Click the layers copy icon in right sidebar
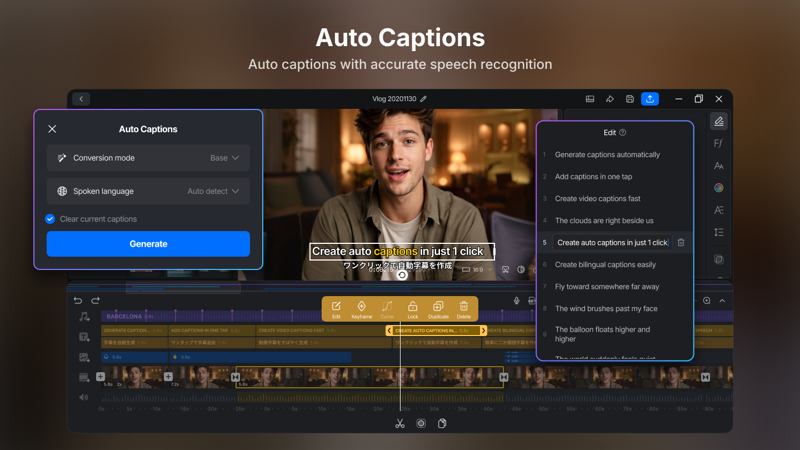800x450 pixels. [718, 259]
